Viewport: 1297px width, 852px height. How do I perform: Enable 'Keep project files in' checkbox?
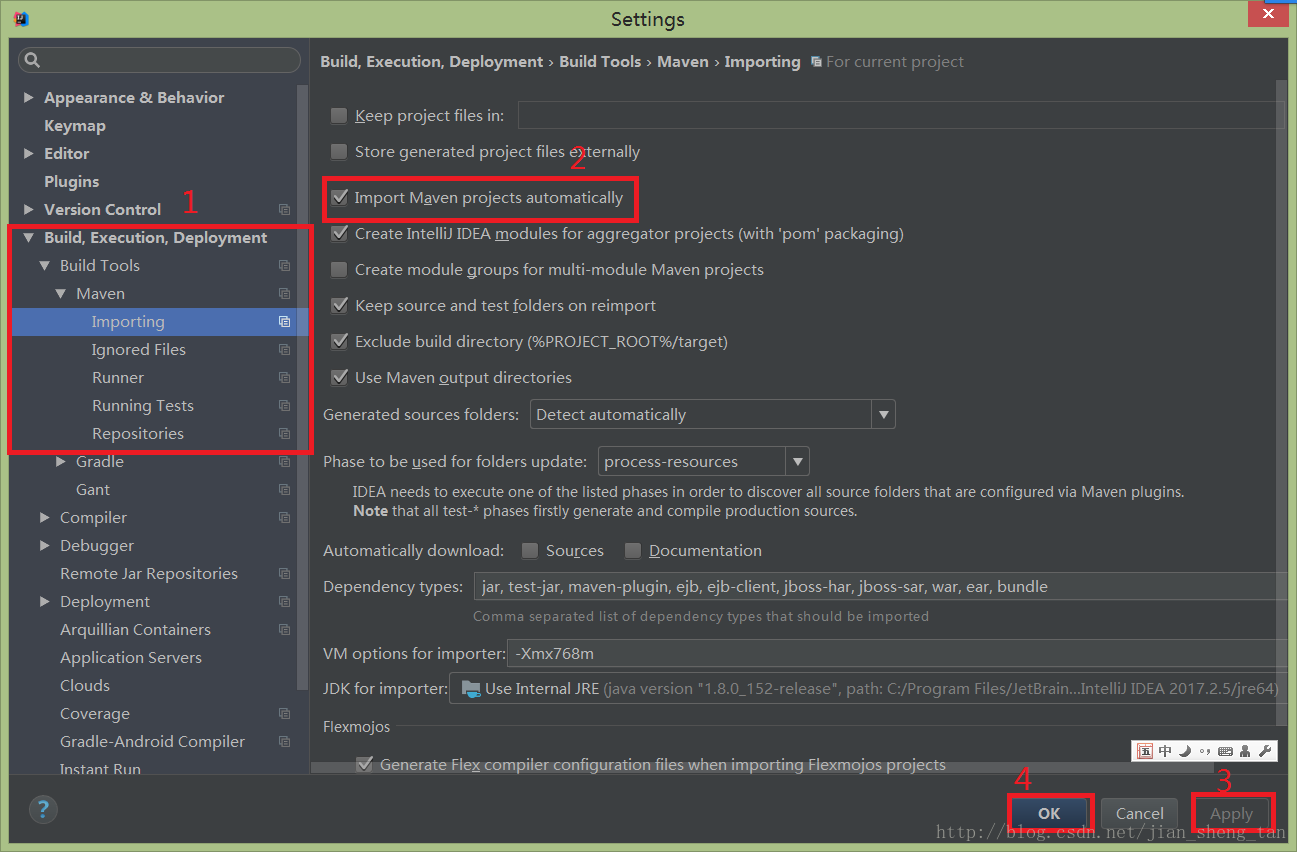339,116
